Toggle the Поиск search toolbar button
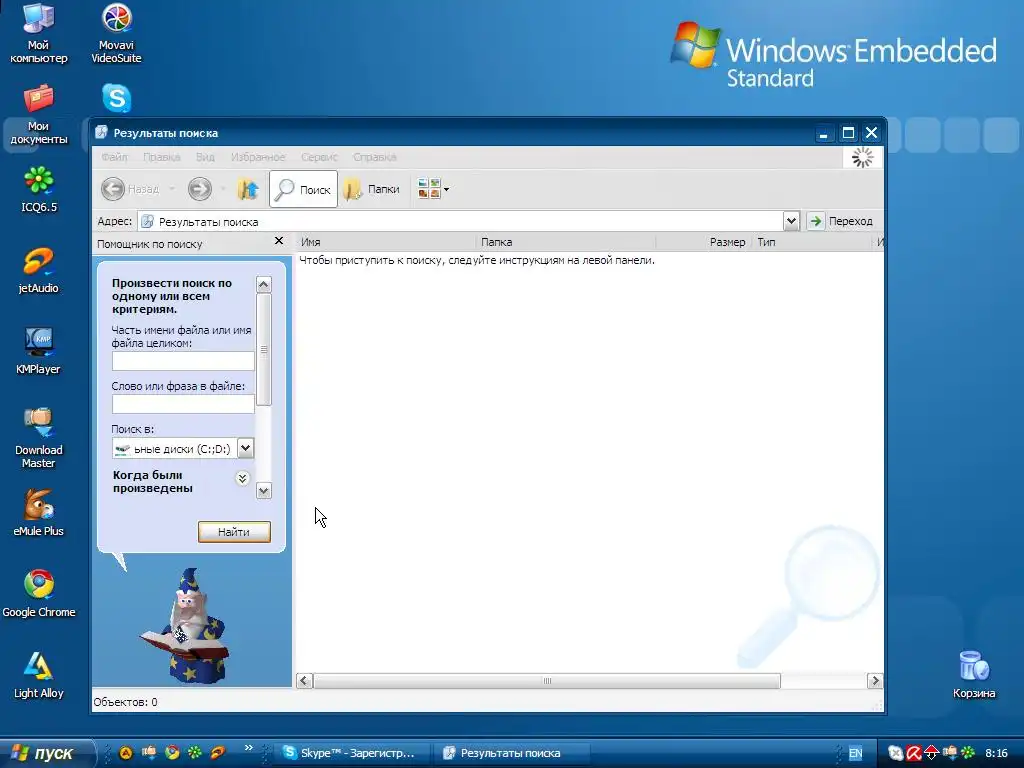1024x768 pixels. tap(304, 189)
